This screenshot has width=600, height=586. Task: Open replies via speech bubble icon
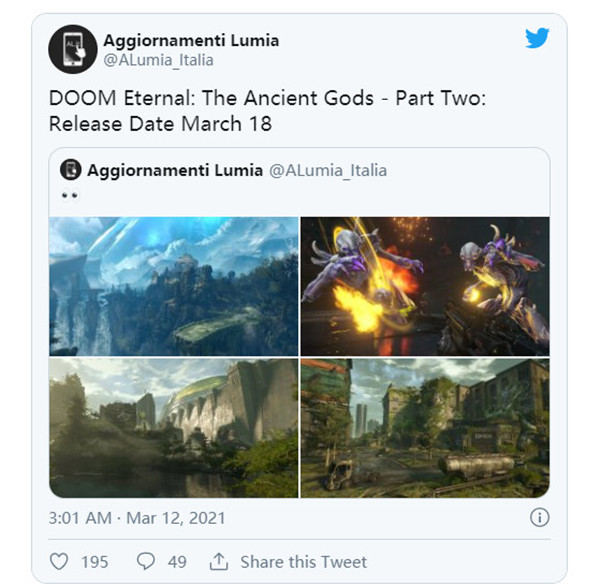coord(146,561)
